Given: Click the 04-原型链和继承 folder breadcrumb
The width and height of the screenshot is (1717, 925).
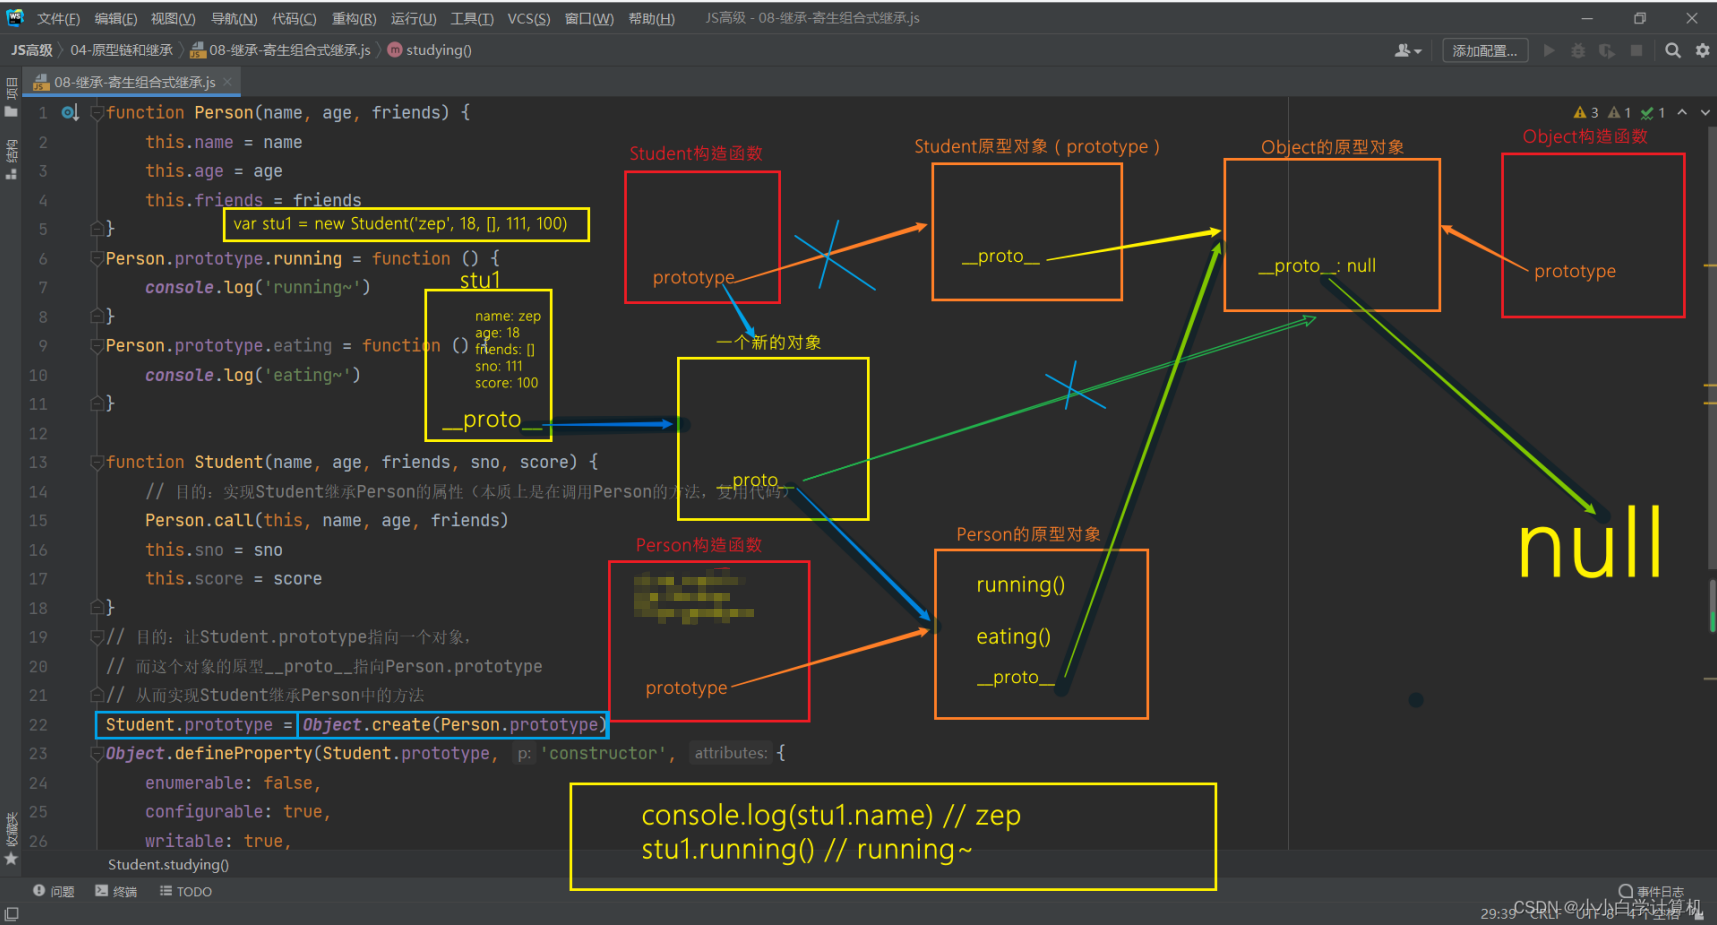Looking at the screenshot, I should click(121, 50).
